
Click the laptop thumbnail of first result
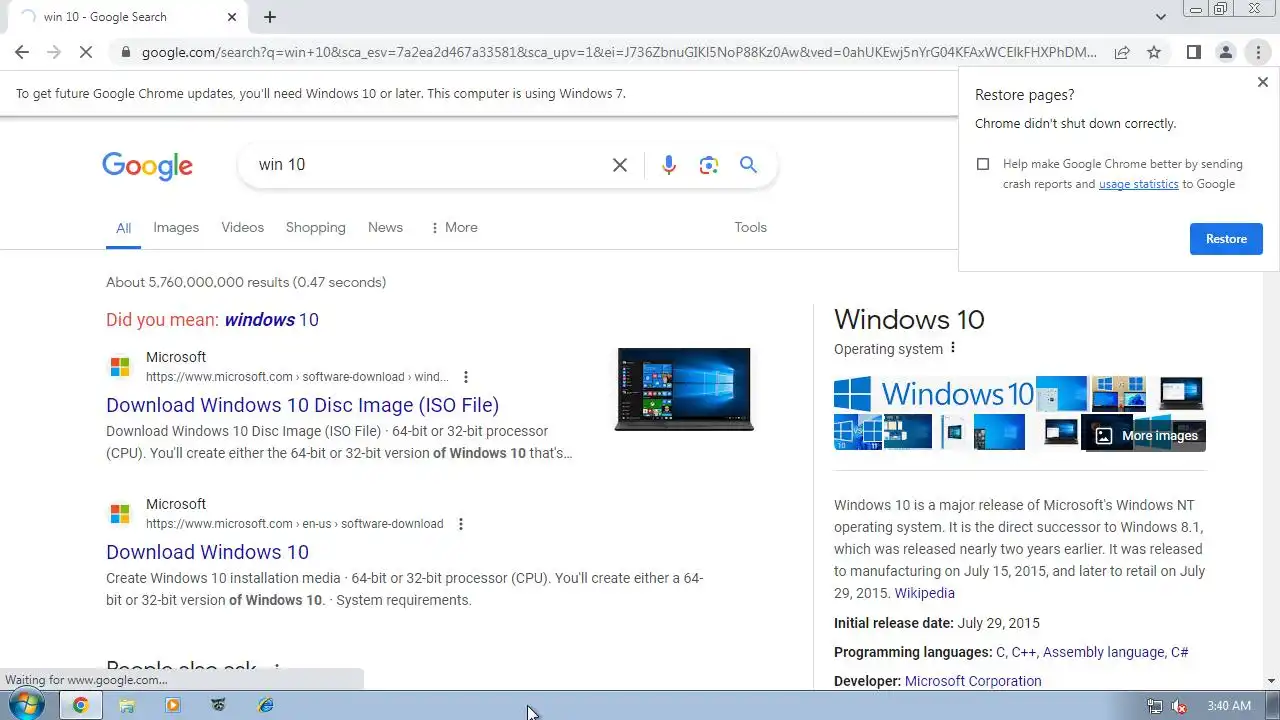click(x=684, y=390)
